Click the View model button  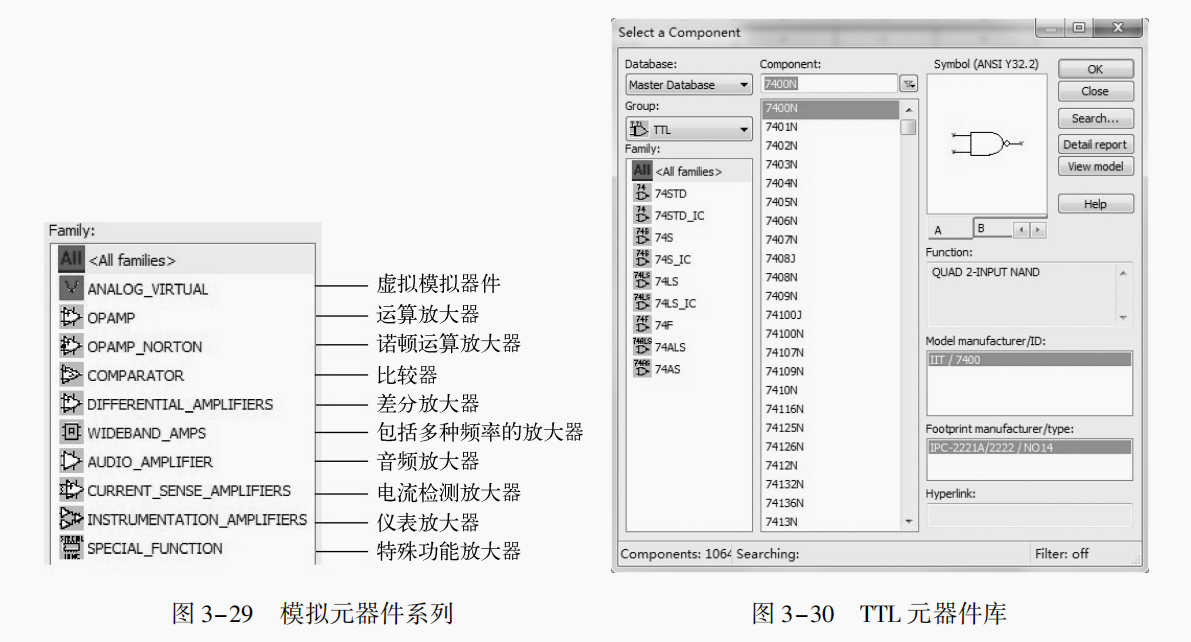tap(1095, 167)
